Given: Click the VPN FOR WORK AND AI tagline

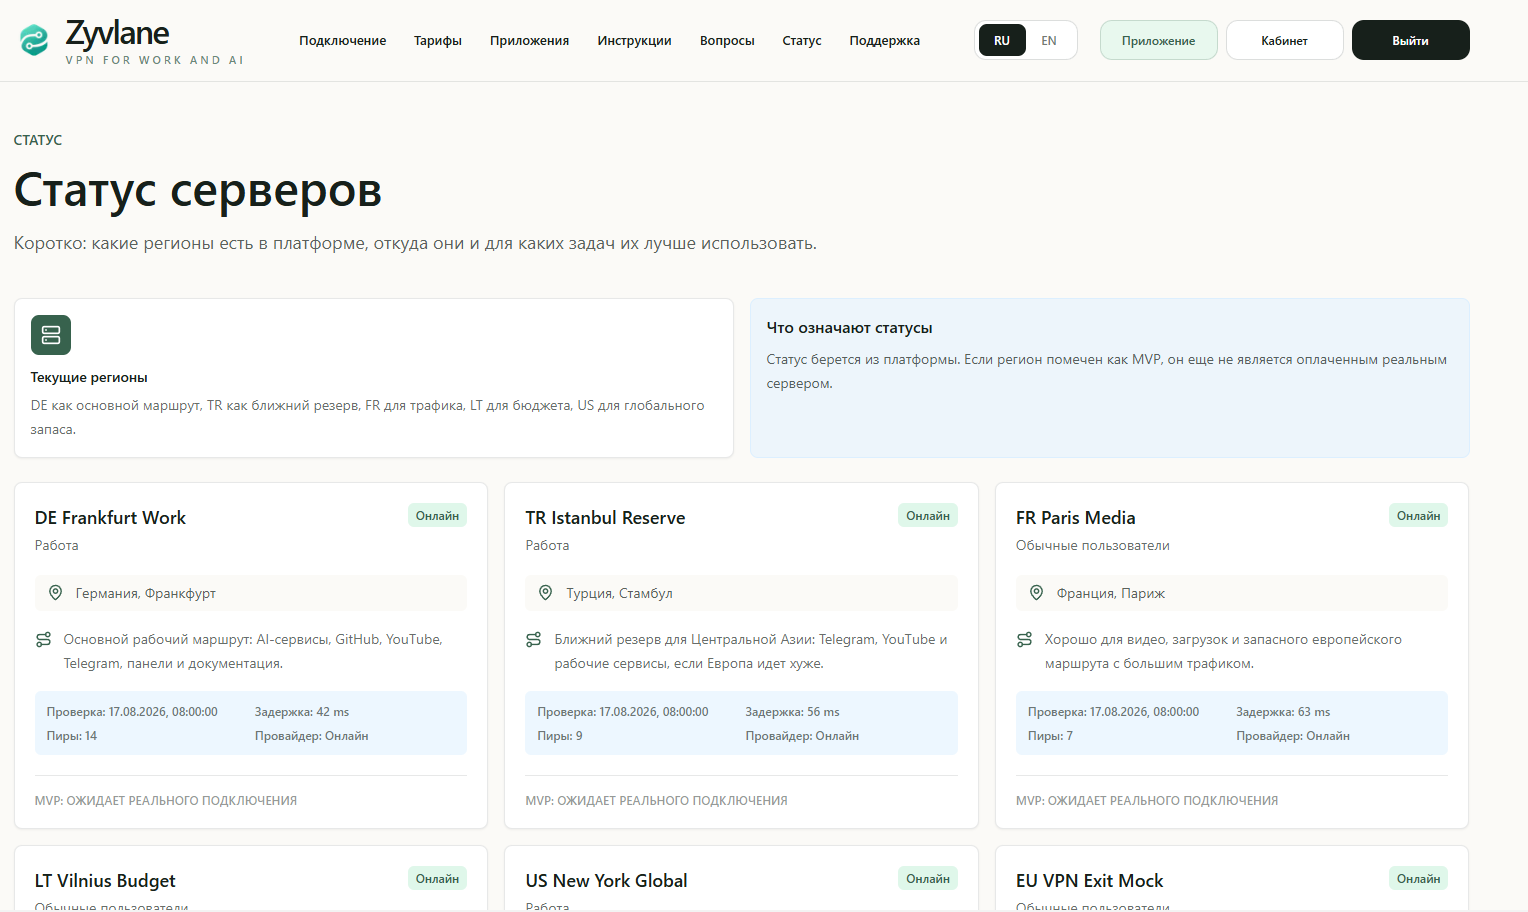Looking at the screenshot, I should 154,60.
